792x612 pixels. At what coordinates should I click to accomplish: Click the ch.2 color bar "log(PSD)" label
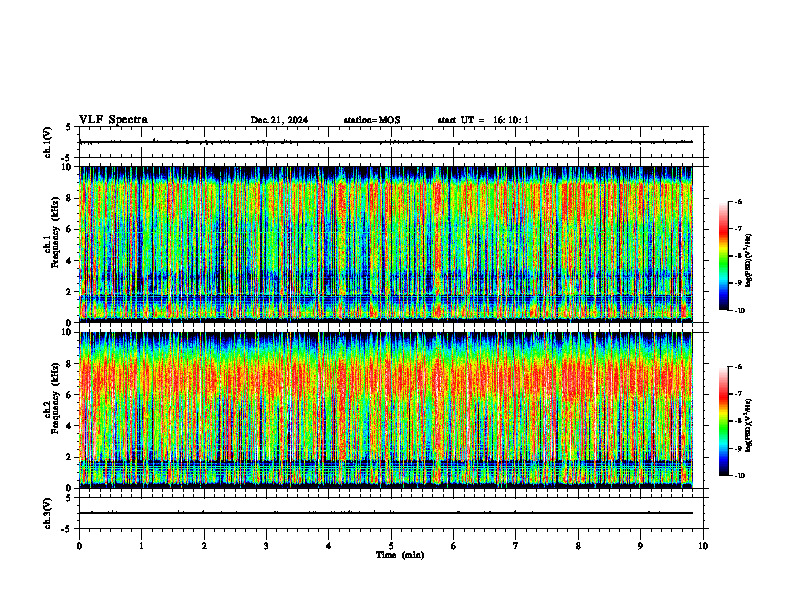coord(749,426)
